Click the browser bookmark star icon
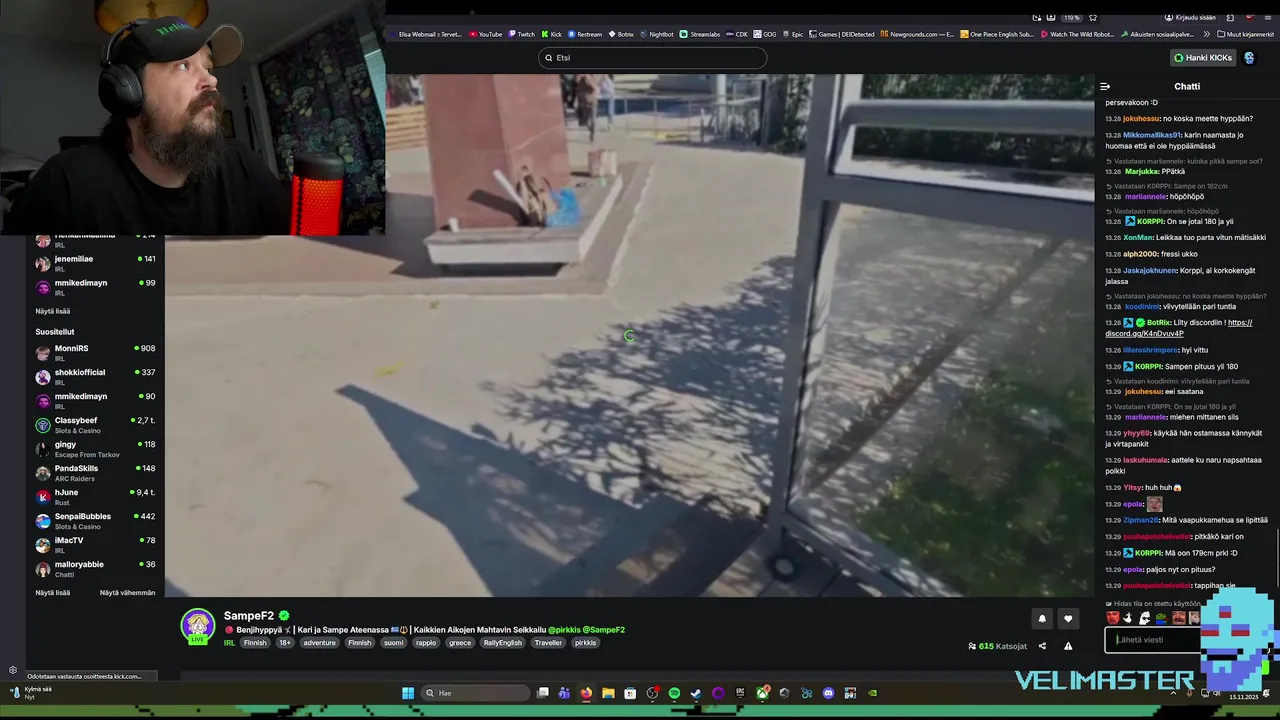Viewport: 1280px width, 720px height. [x=1093, y=17]
